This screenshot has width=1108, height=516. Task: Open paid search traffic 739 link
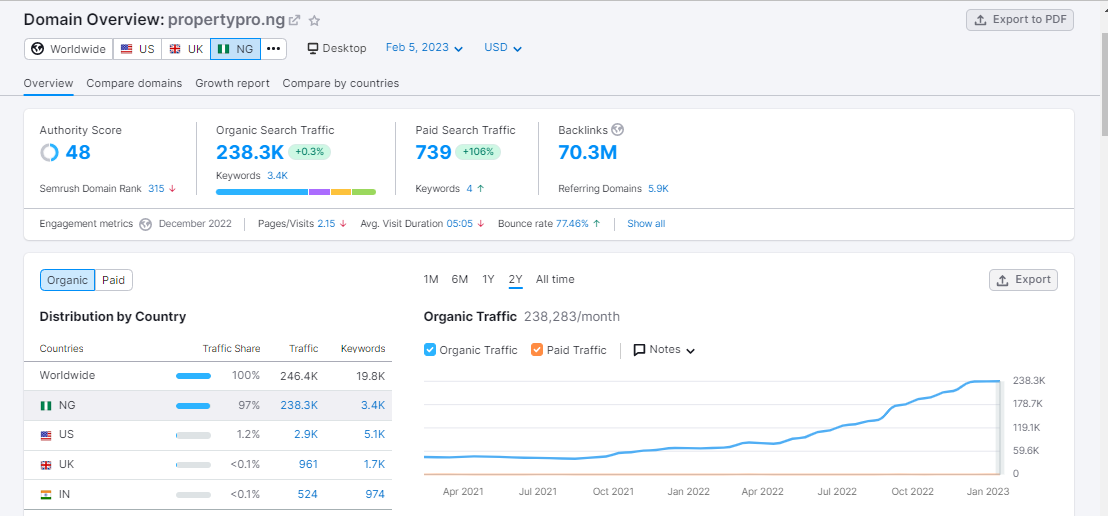pyautogui.click(x=433, y=152)
